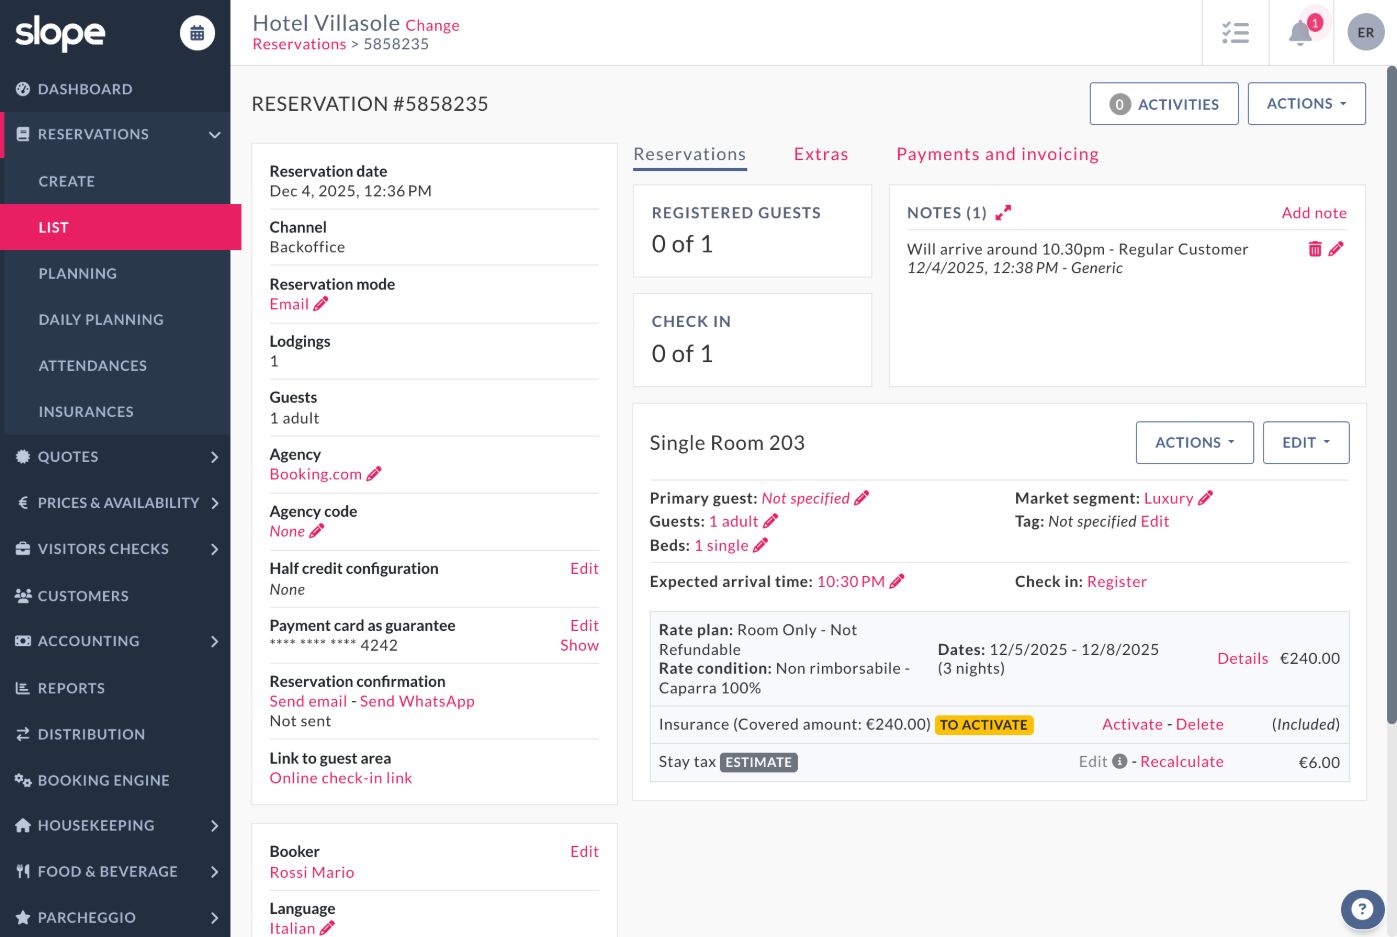Open the calendar icon beside the Slope logo
The width and height of the screenshot is (1397, 937).
pyautogui.click(x=197, y=33)
